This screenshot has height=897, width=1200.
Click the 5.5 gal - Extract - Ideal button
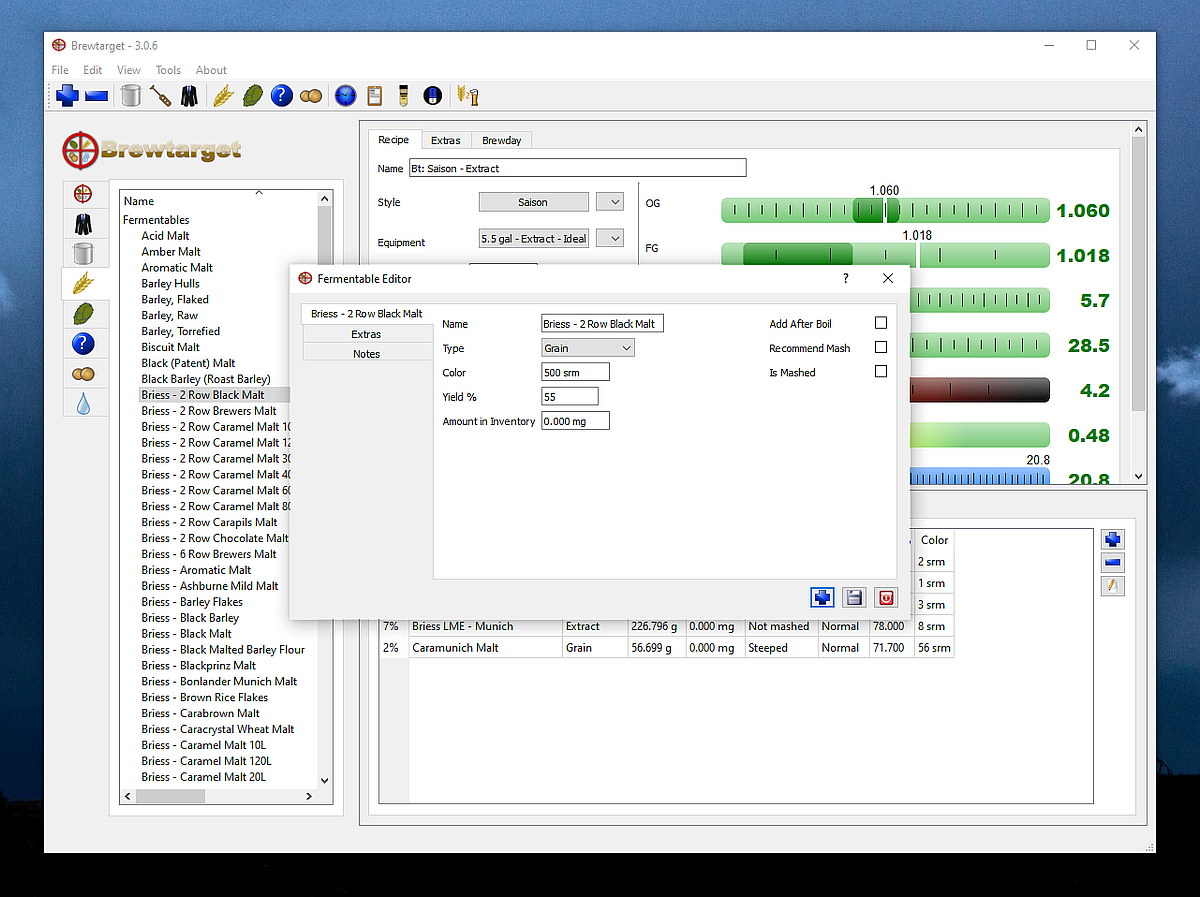[533, 238]
